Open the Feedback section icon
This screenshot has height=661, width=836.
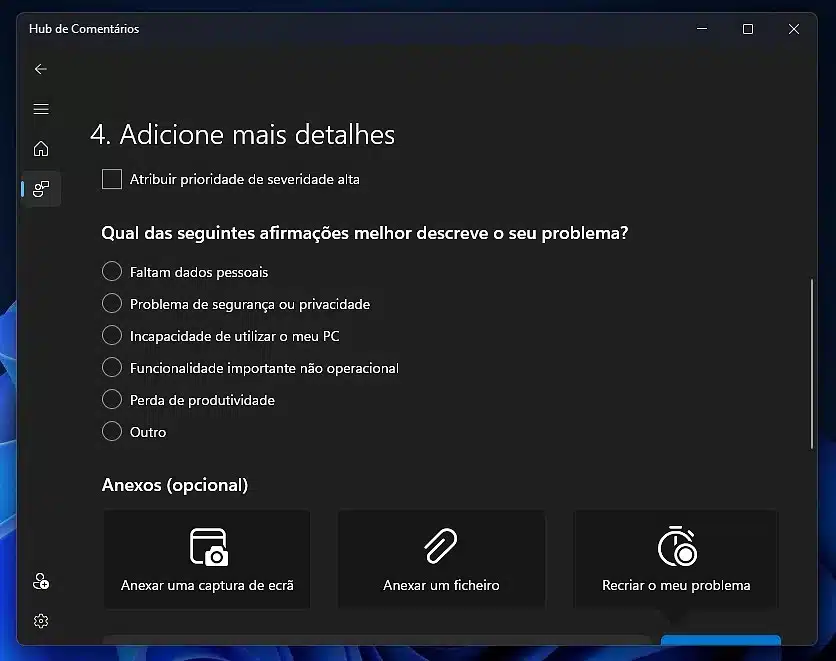pyautogui.click(x=41, y=189)
